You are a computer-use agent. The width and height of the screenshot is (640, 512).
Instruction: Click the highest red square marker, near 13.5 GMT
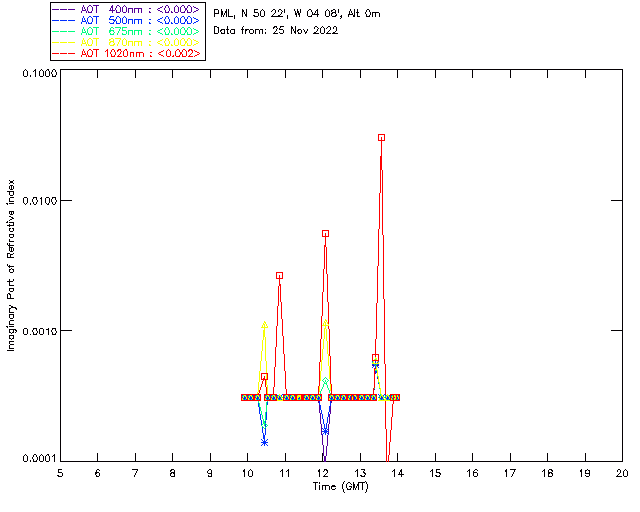(381, 138)
